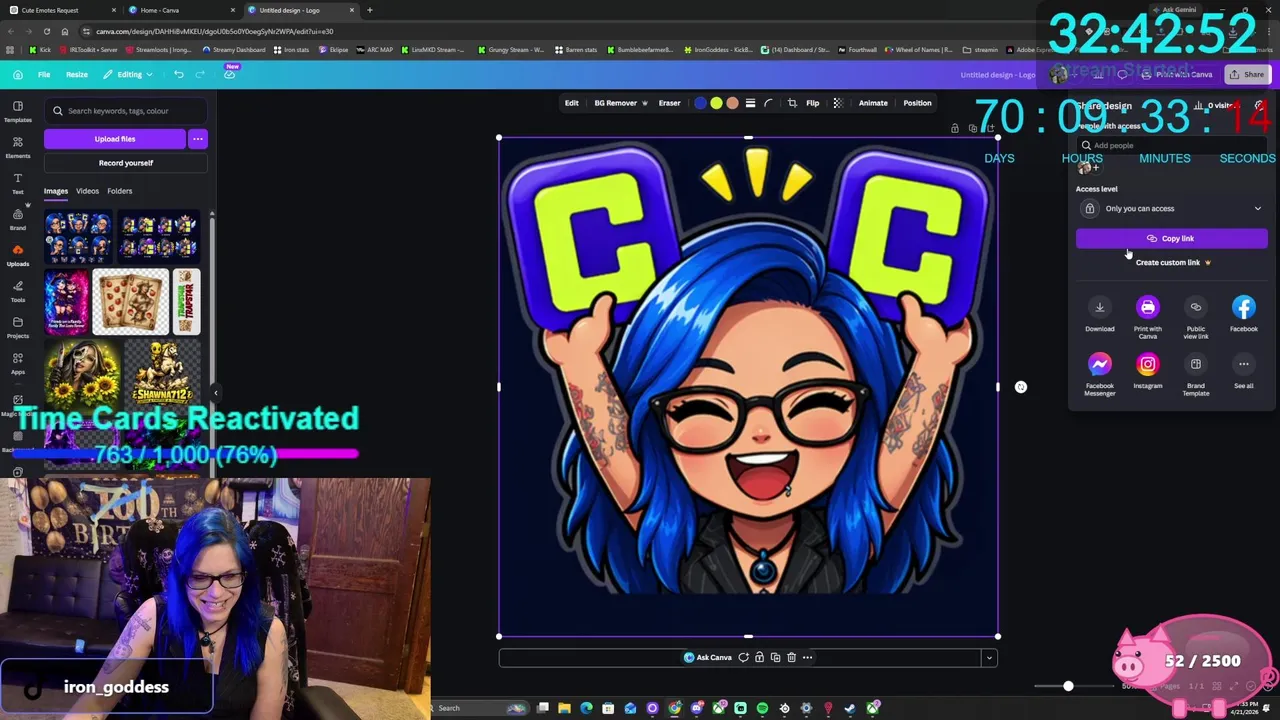
Task: Open the Apps sidebar panel
Action: [x=17, y=363]
